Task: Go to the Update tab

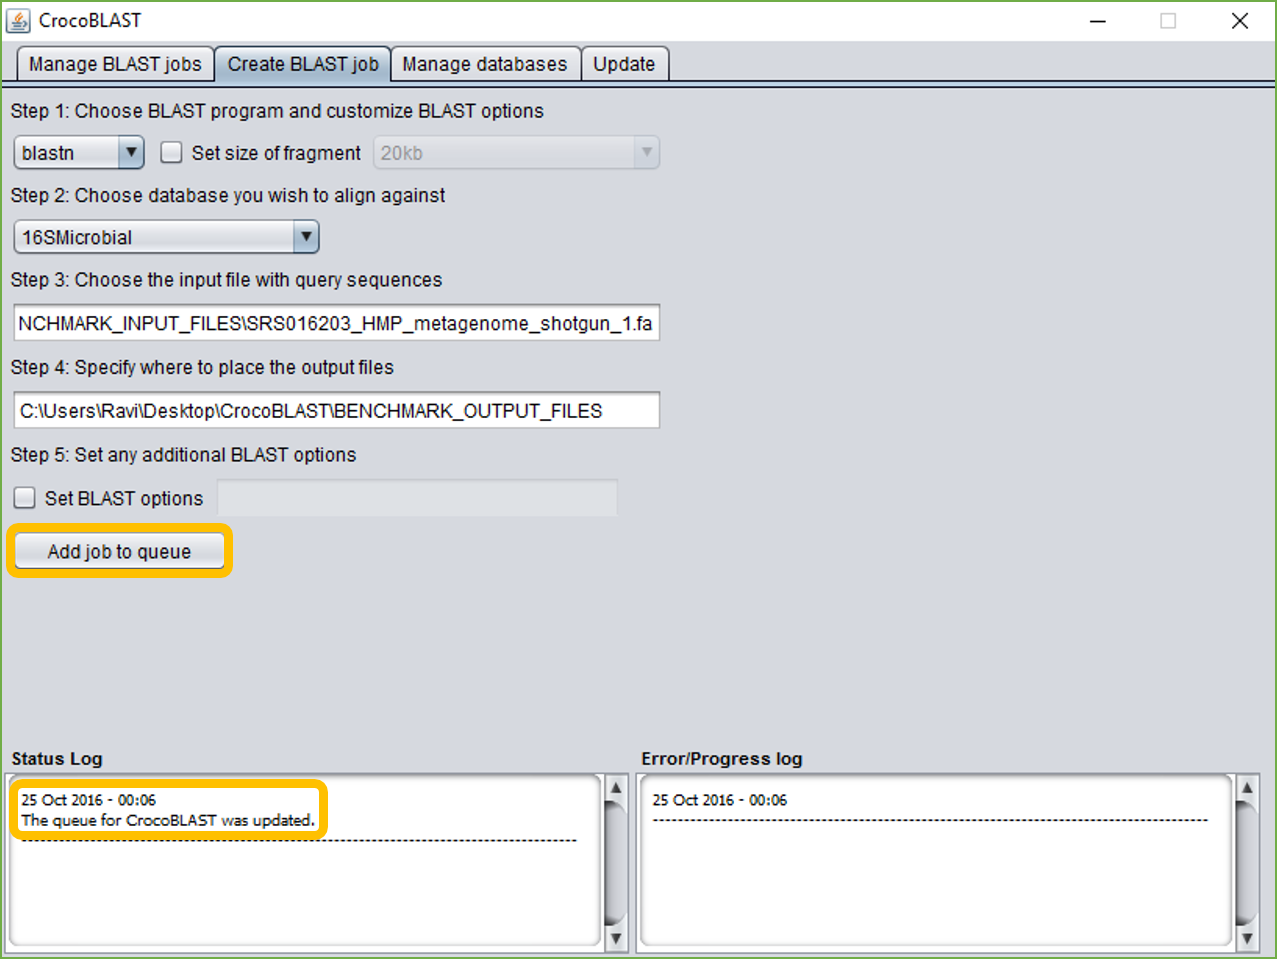Action: coord(624,64)
